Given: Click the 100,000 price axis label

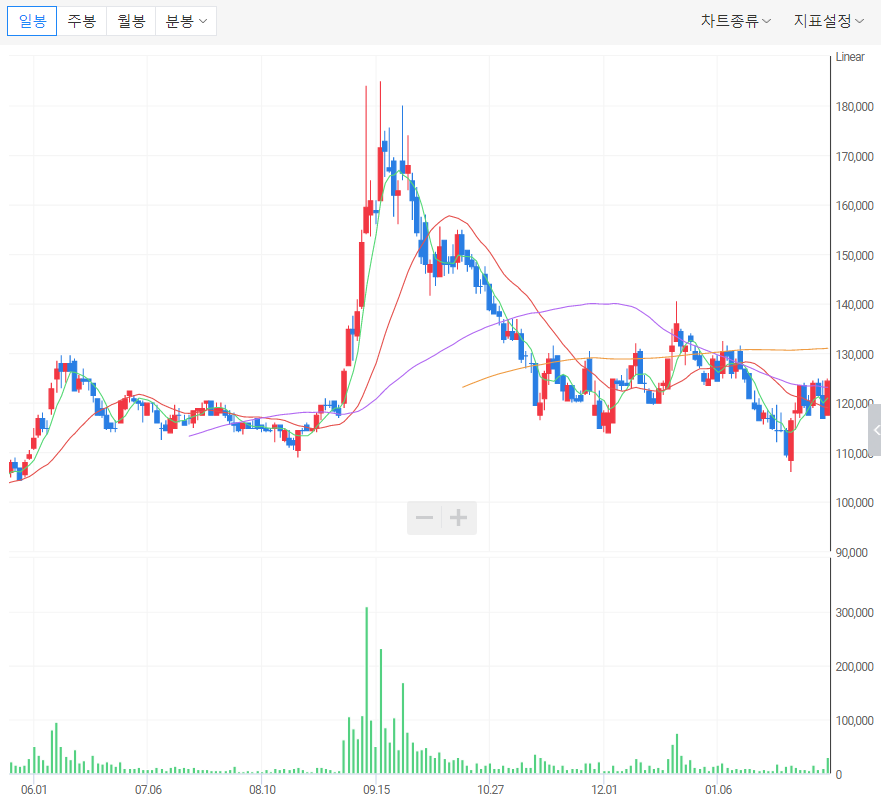Looking at the screenshot, I should click(x=855, y=503).
